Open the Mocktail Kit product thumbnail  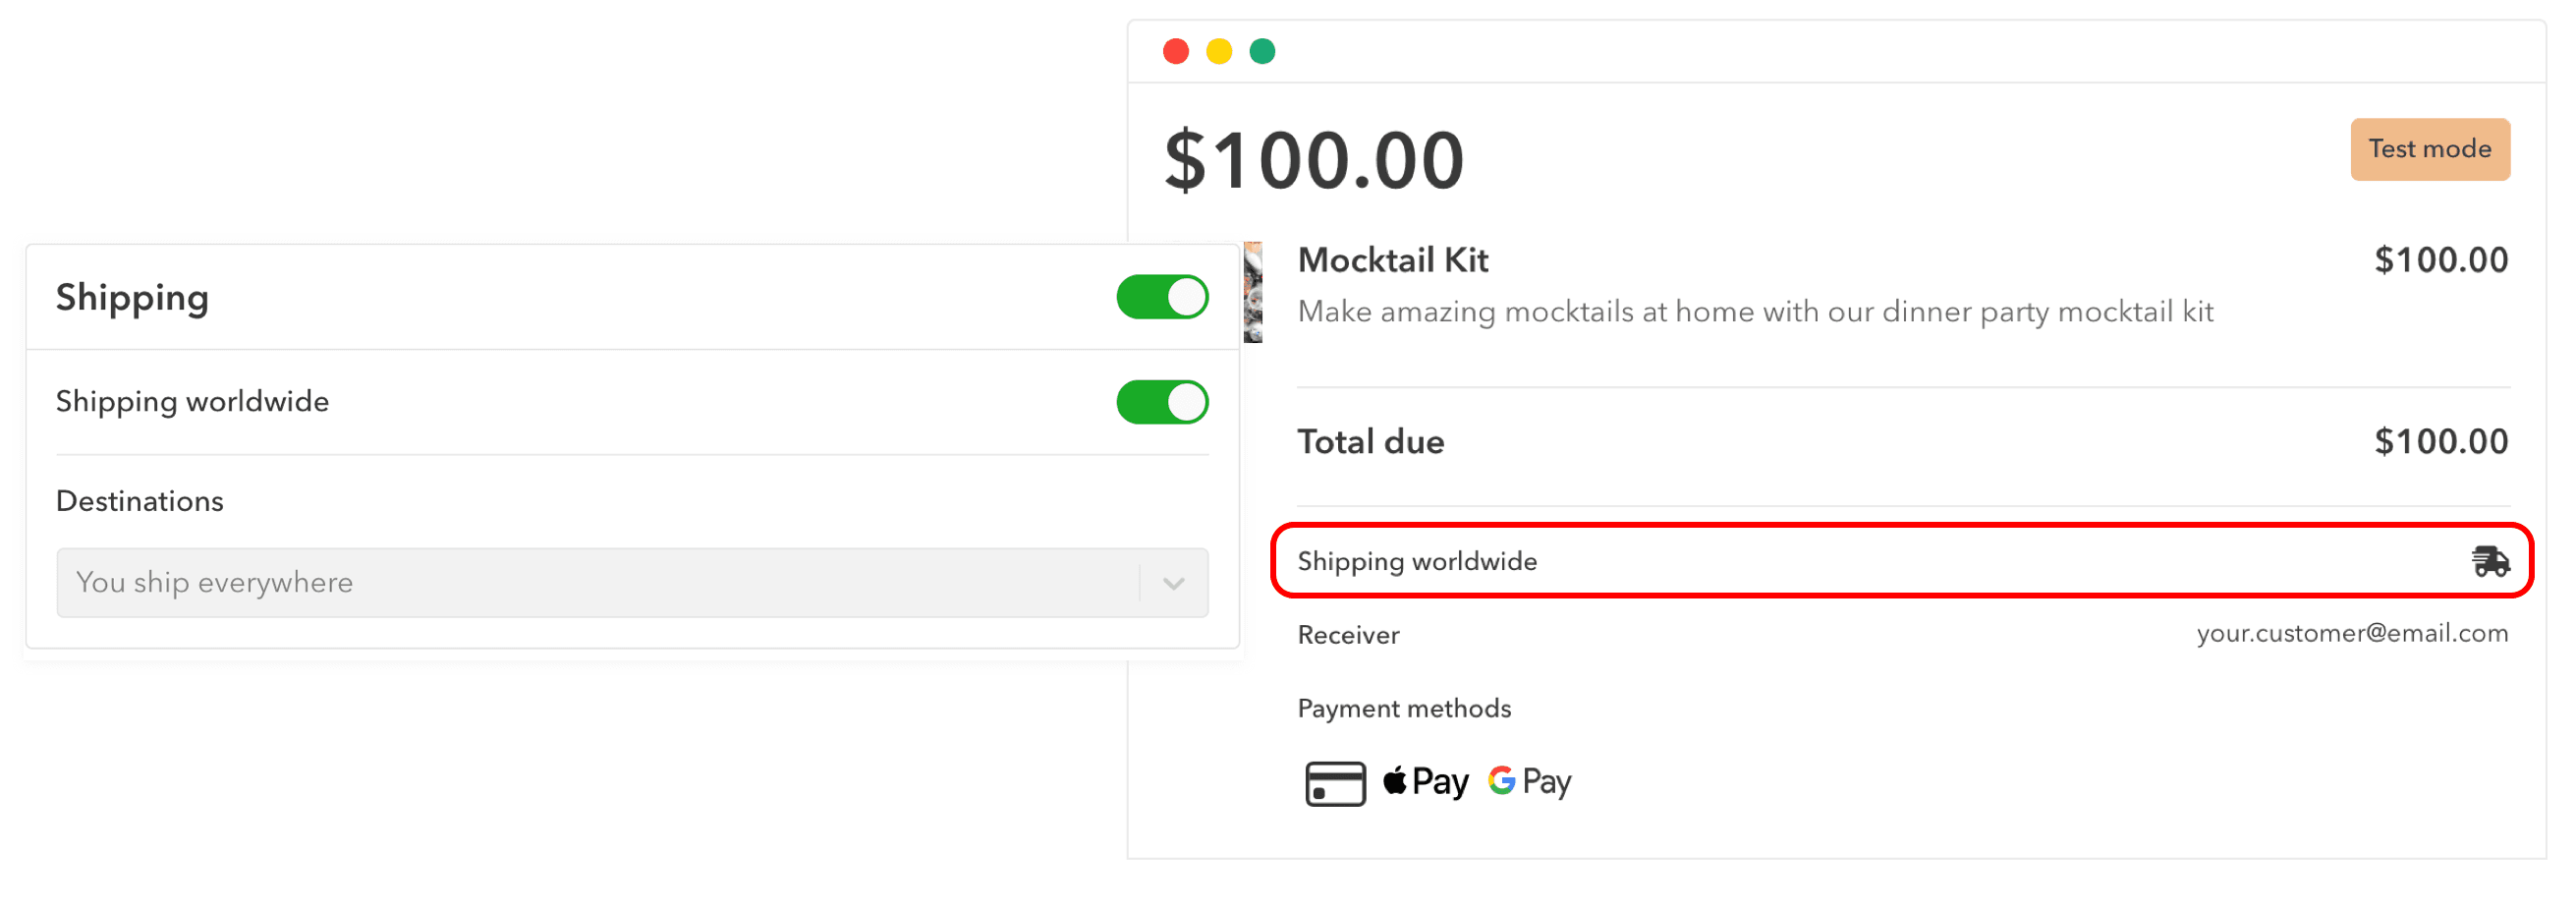point(1252,292)
